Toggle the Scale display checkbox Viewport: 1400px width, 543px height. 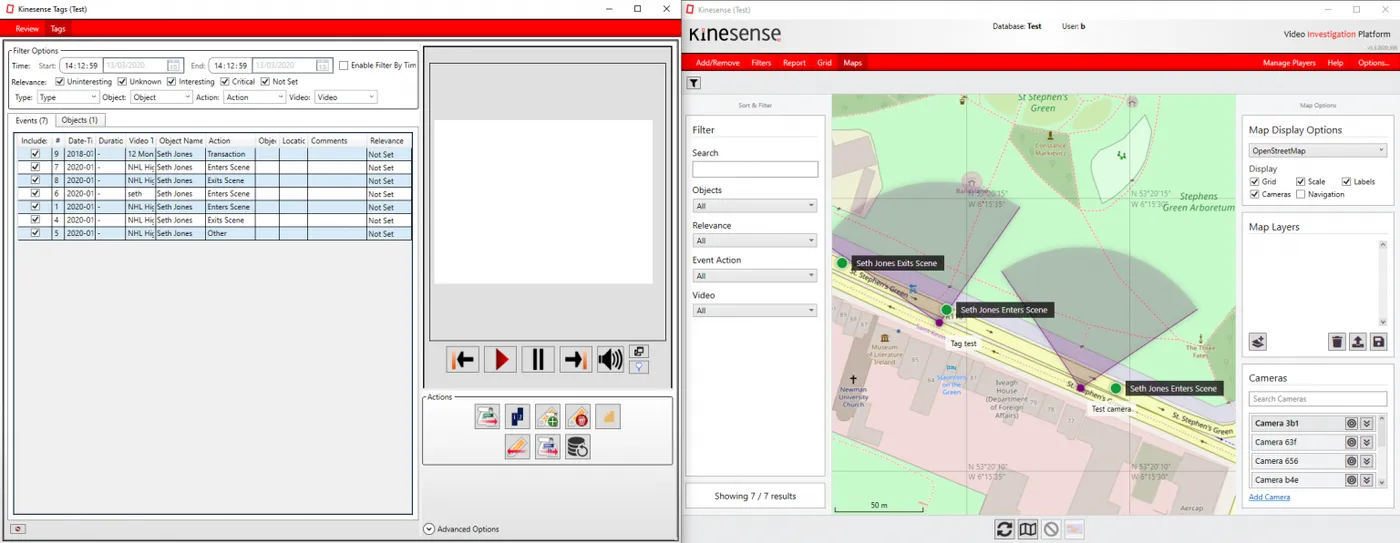coord(1300,182)
